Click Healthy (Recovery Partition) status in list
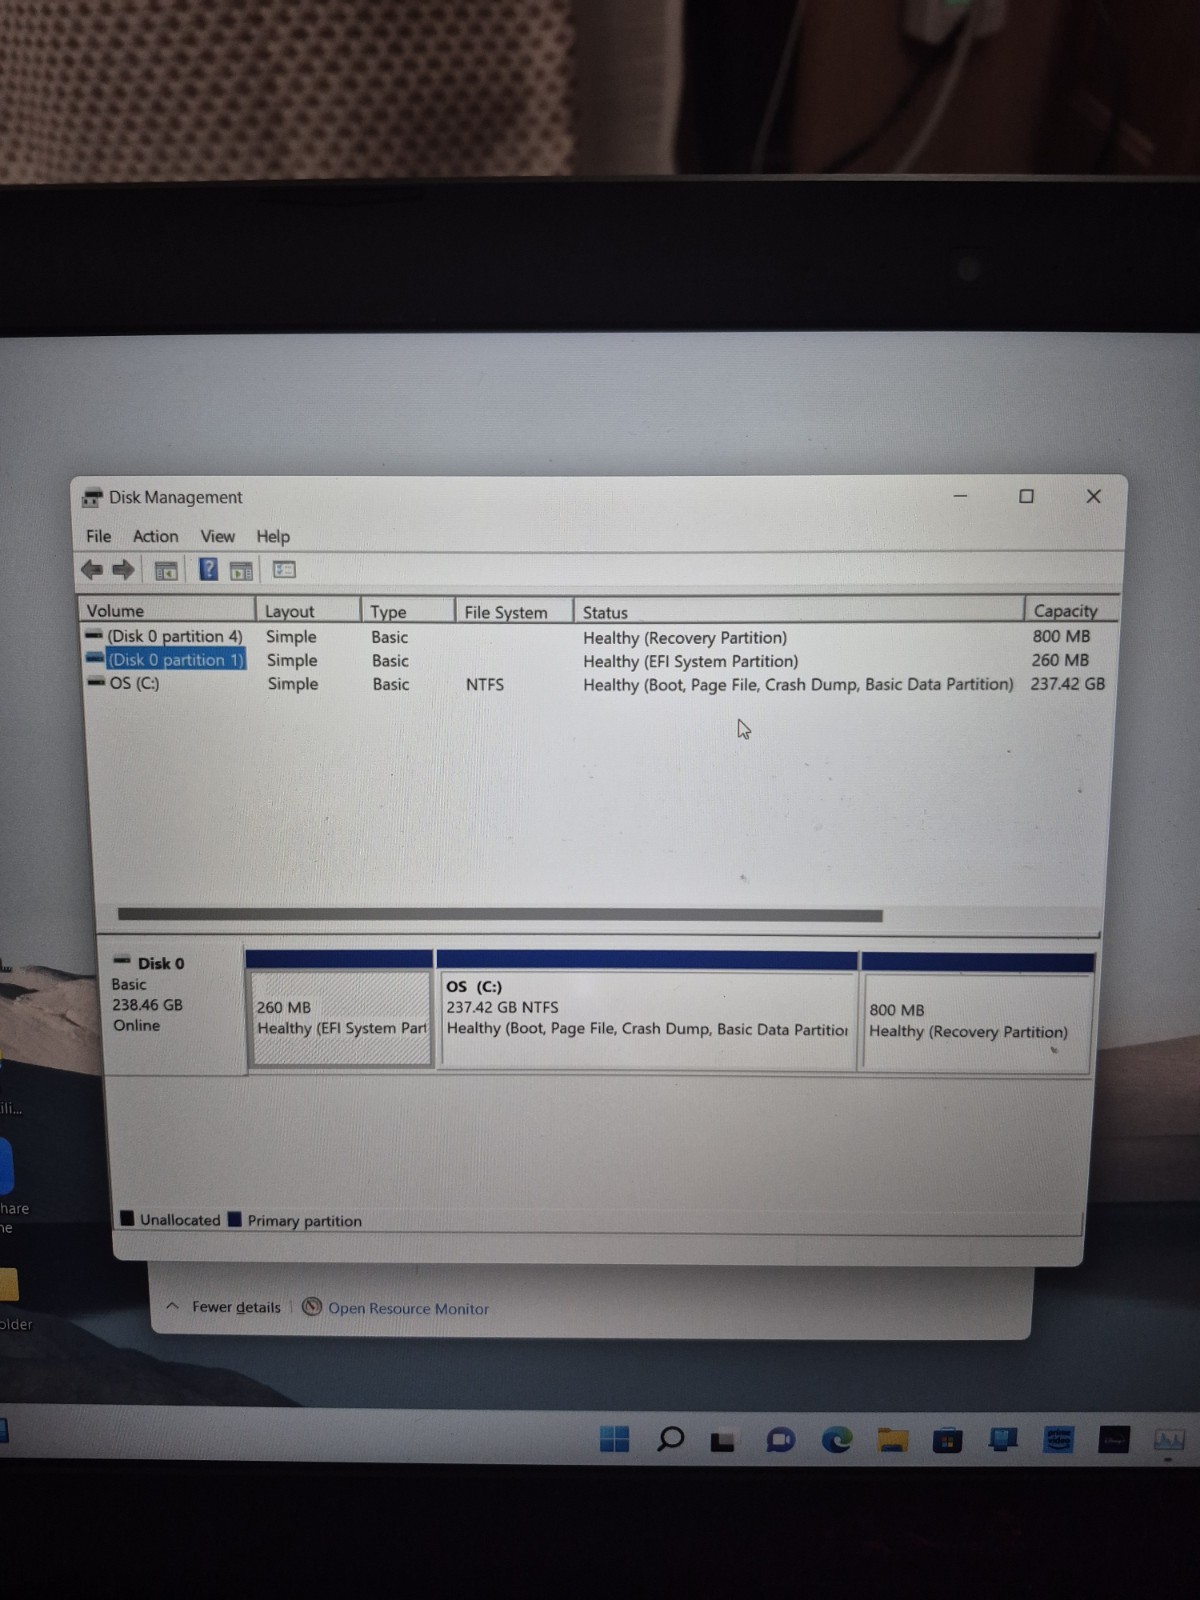 pyautogui.click(x=685, y=637)
